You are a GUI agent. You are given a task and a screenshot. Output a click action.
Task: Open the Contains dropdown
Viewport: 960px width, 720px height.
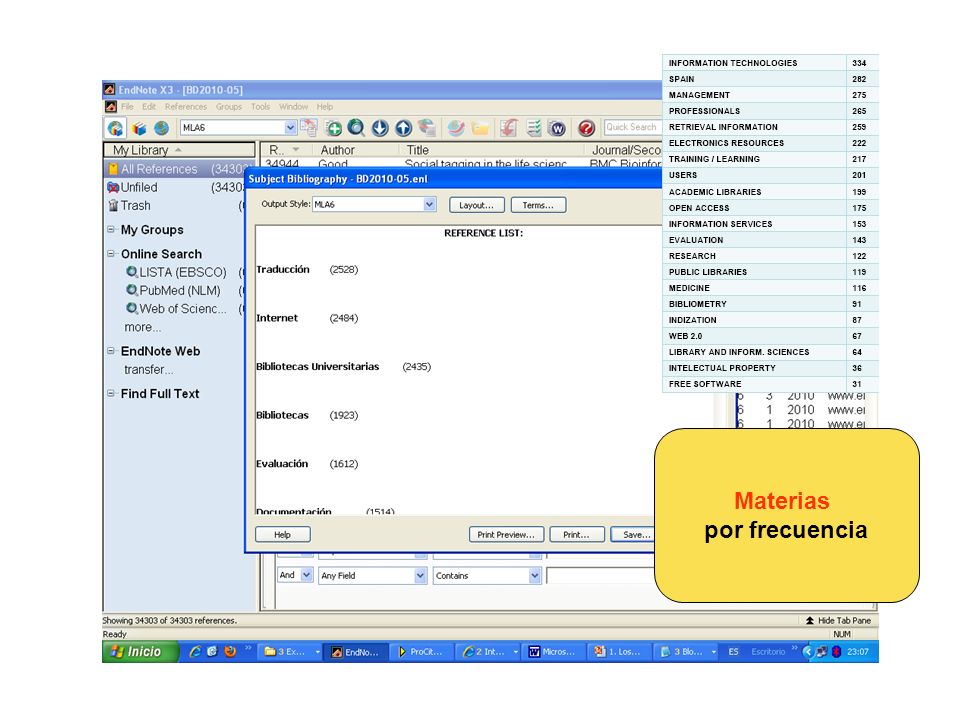pos(534,576)
